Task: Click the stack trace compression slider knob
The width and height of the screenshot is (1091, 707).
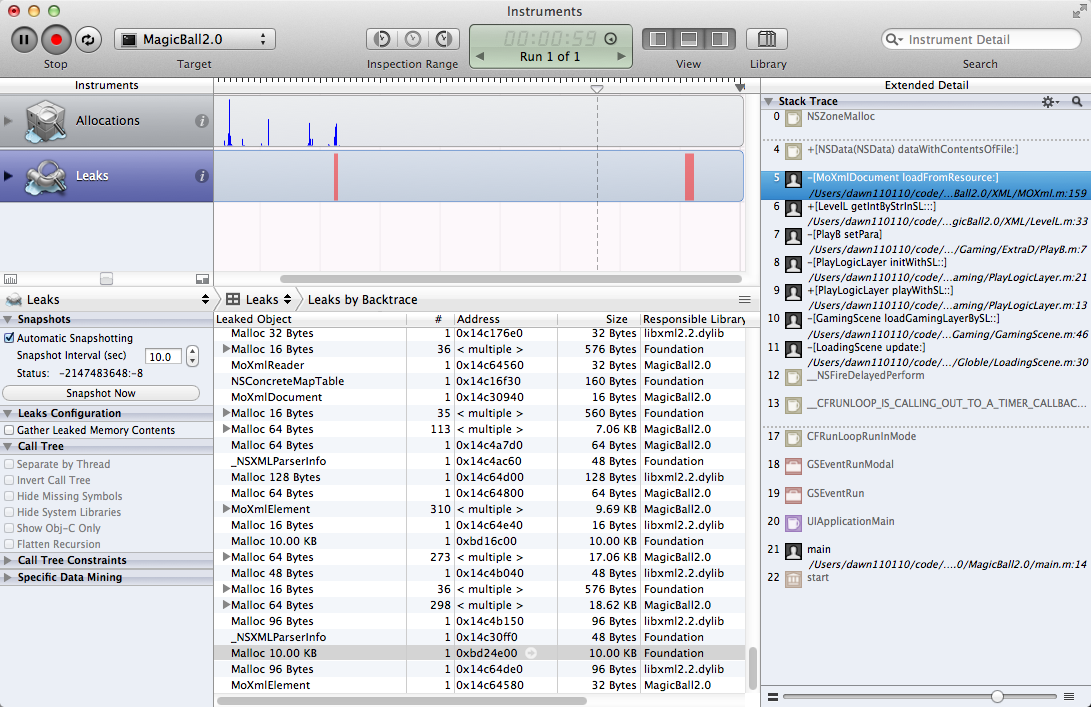Action: pyautogui.click(x=997, y=696)
